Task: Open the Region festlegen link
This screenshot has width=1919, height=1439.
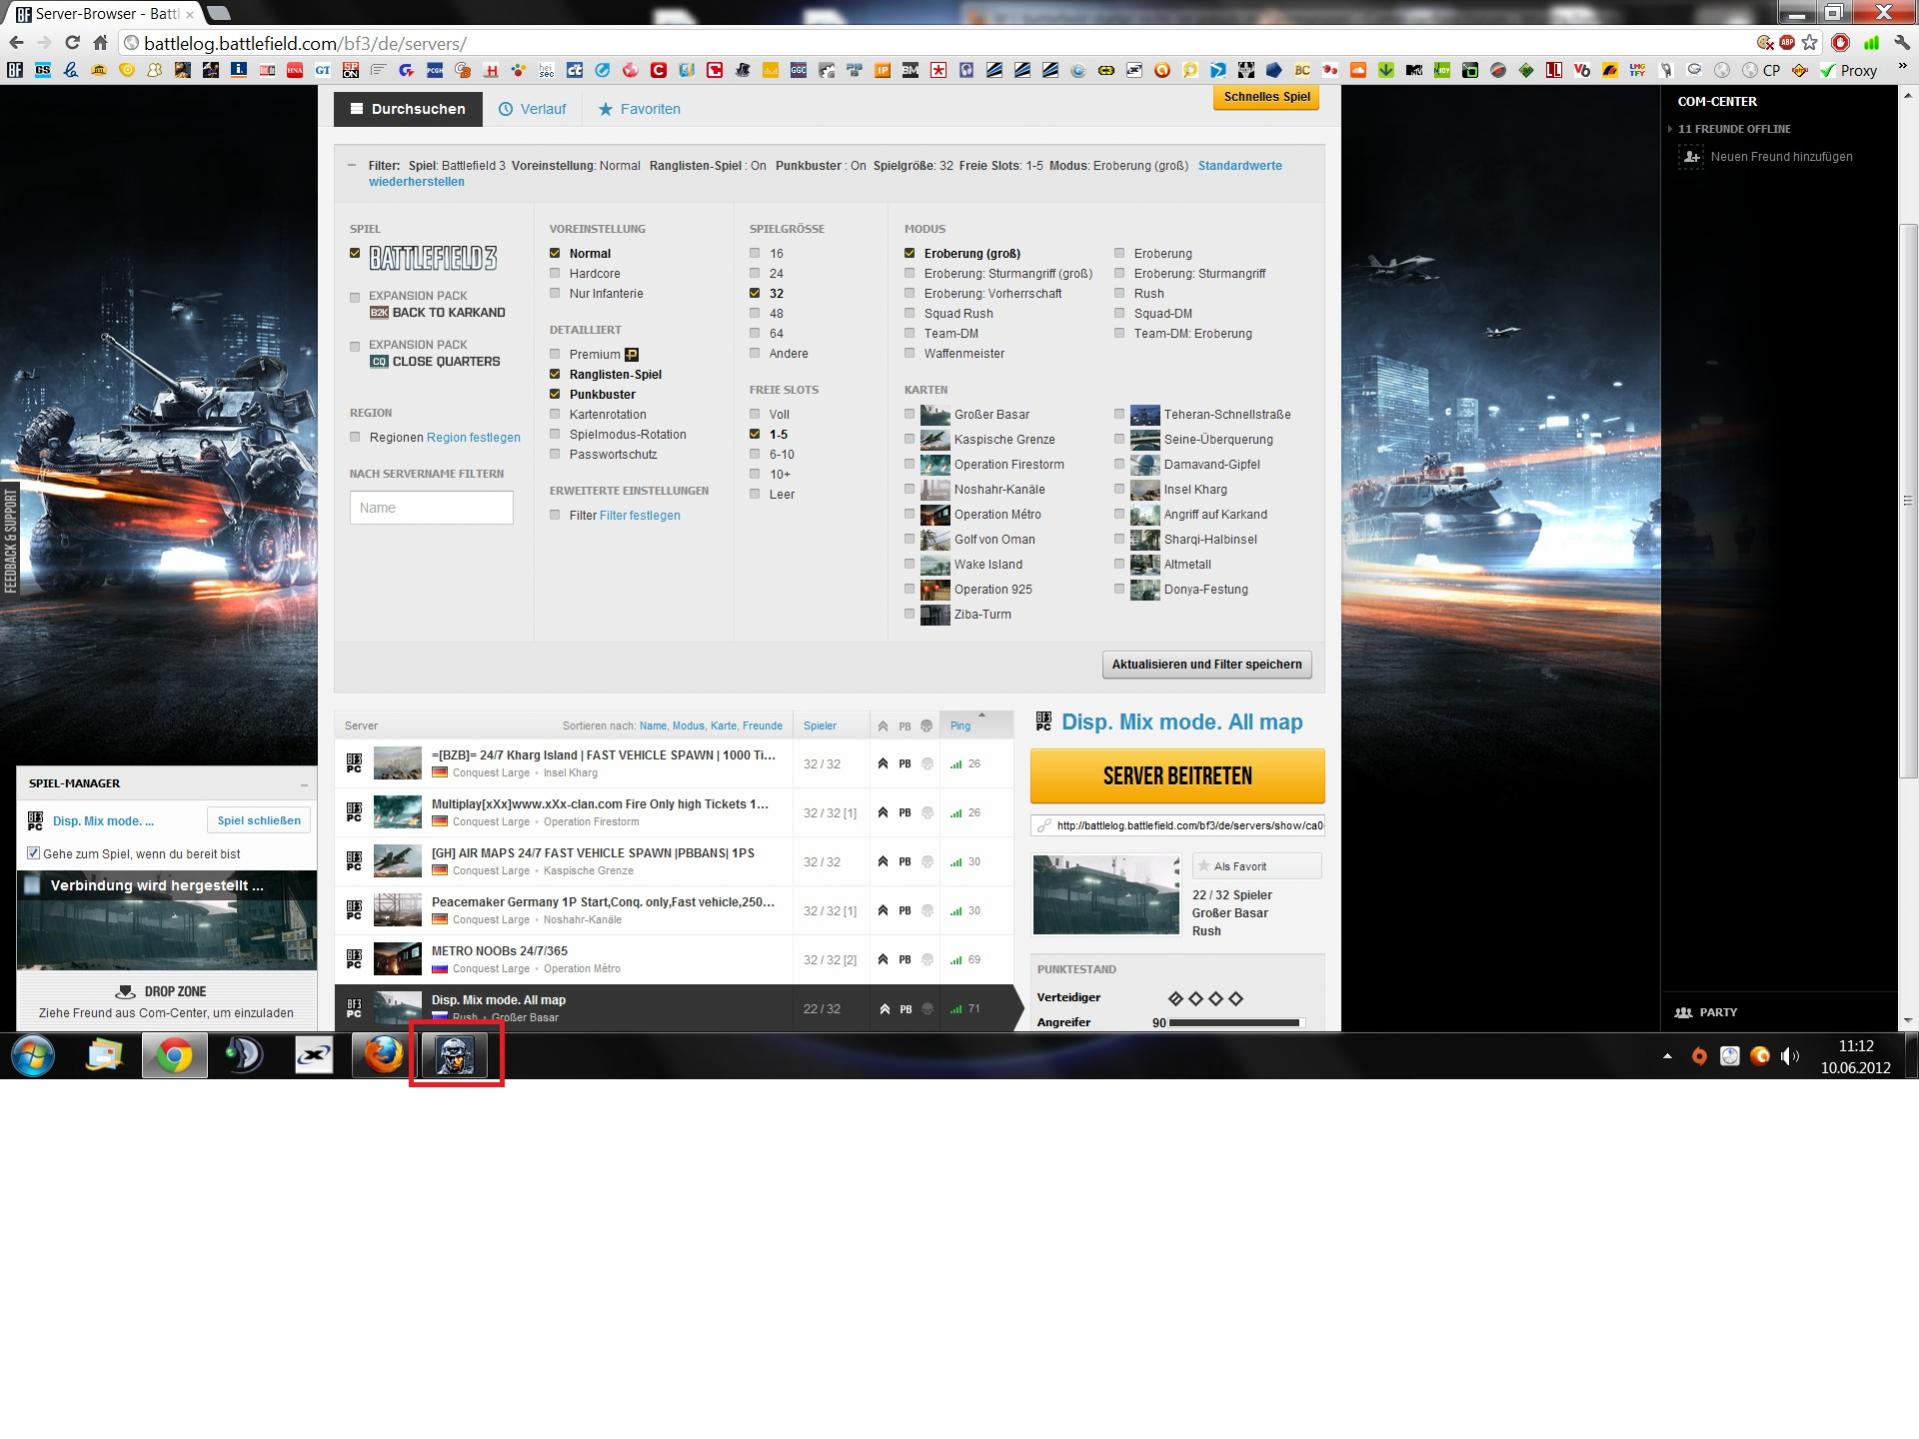Action: 473,437
